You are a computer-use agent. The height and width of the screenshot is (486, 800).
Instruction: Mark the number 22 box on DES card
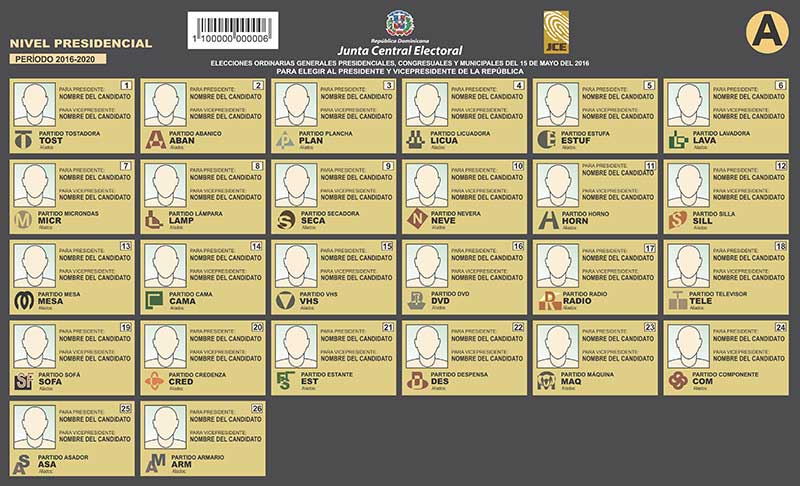pos(518,327)
